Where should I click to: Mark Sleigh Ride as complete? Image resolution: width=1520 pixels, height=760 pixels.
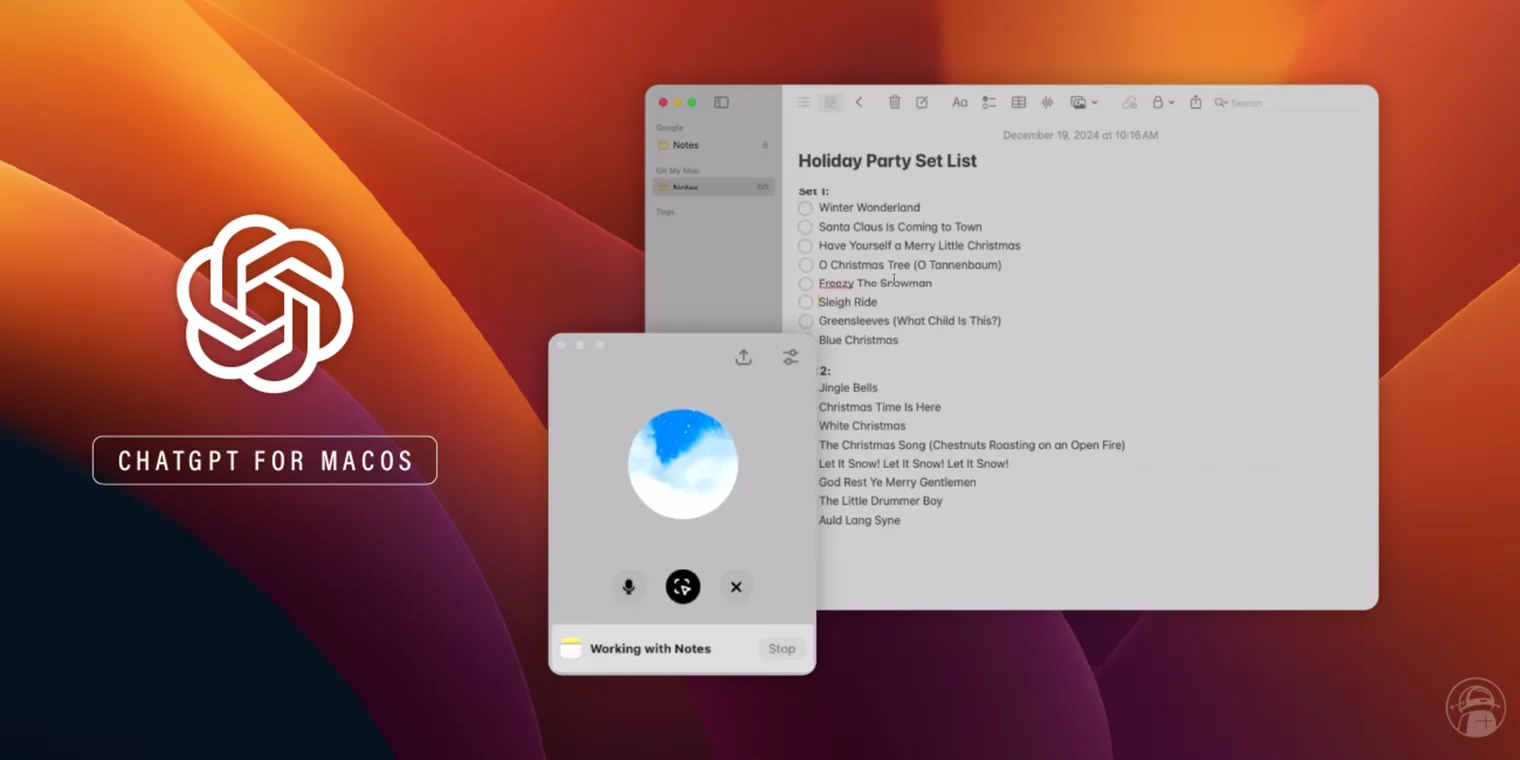coord(805,302)
